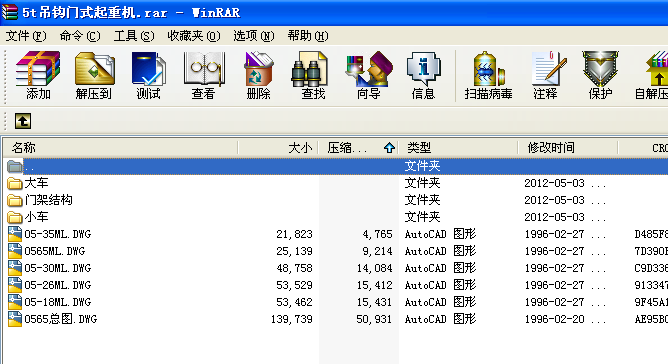Image resolution: width=668 pixels, height=364 pixels.
Task: Click size value 48,758
Action: pos(294,268)
